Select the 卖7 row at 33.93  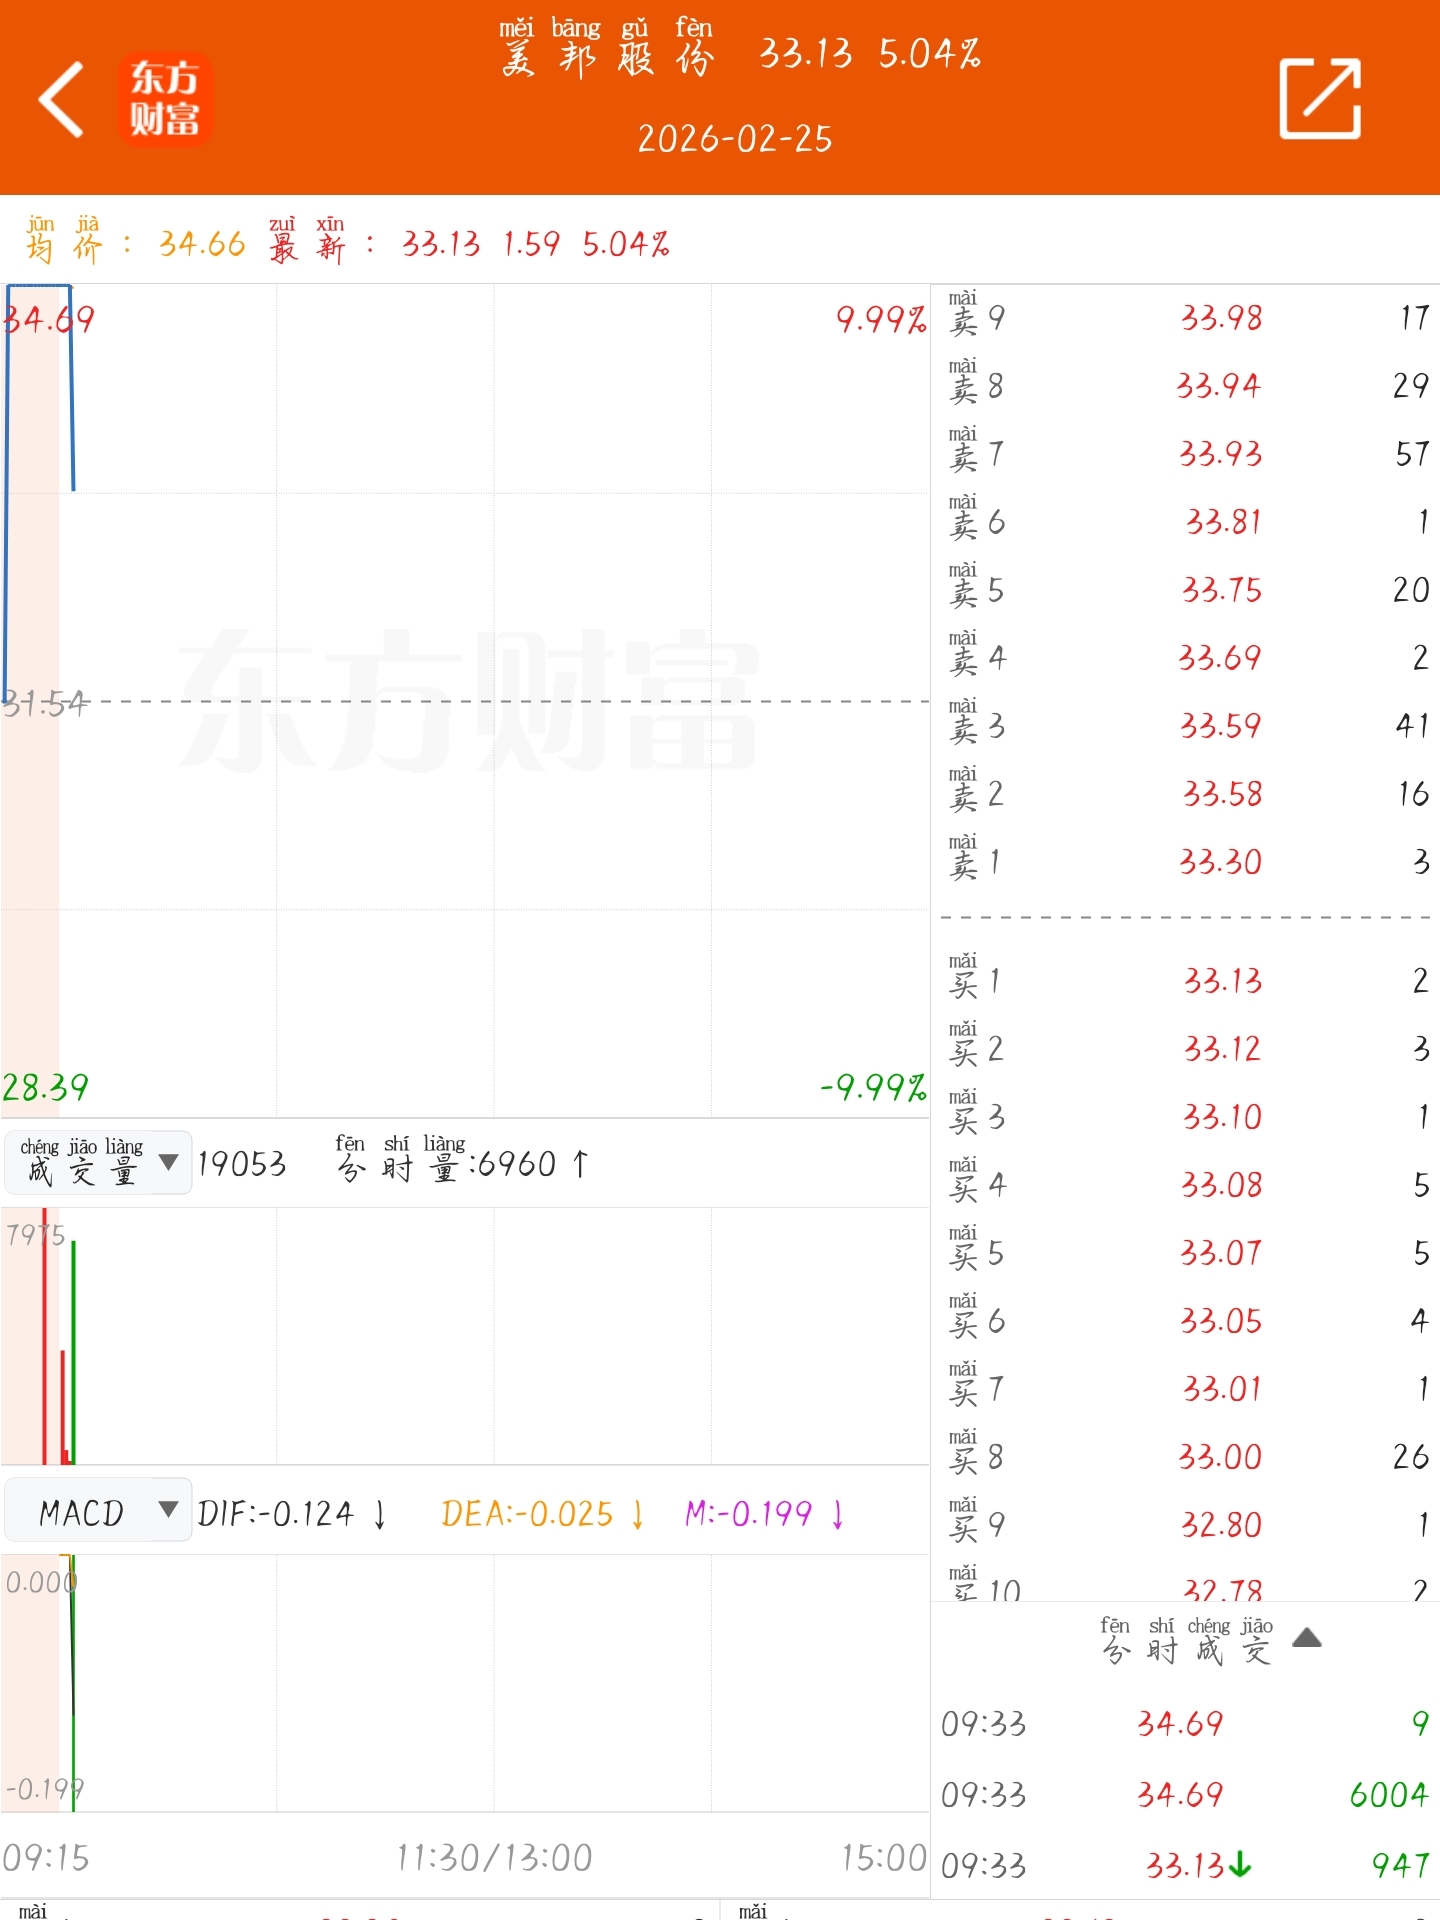[1186, 454]
